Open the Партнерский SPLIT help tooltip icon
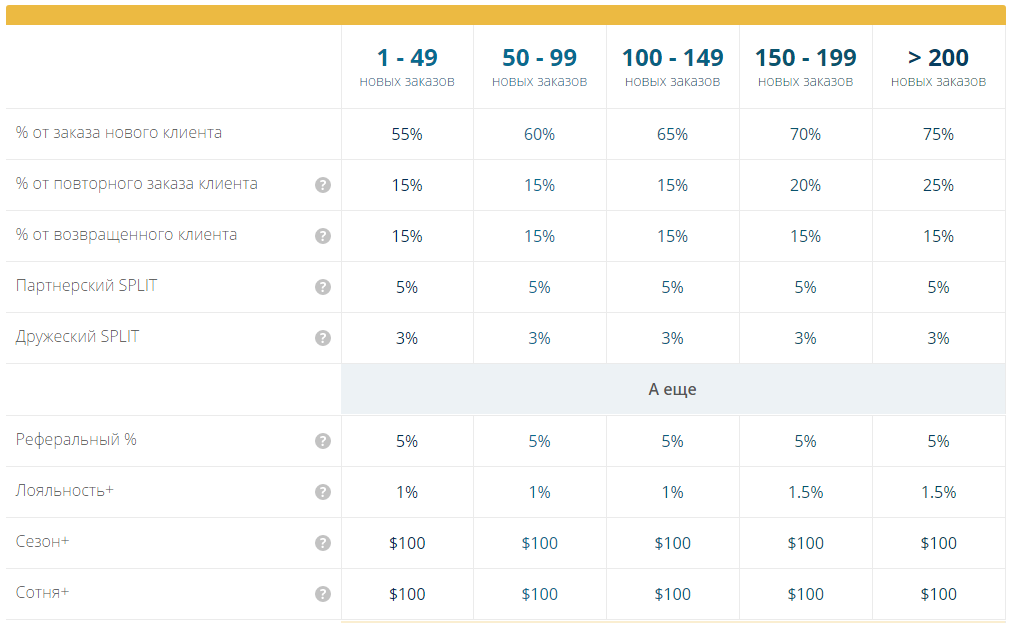1022x623 pixels. [x=323, y=287]
